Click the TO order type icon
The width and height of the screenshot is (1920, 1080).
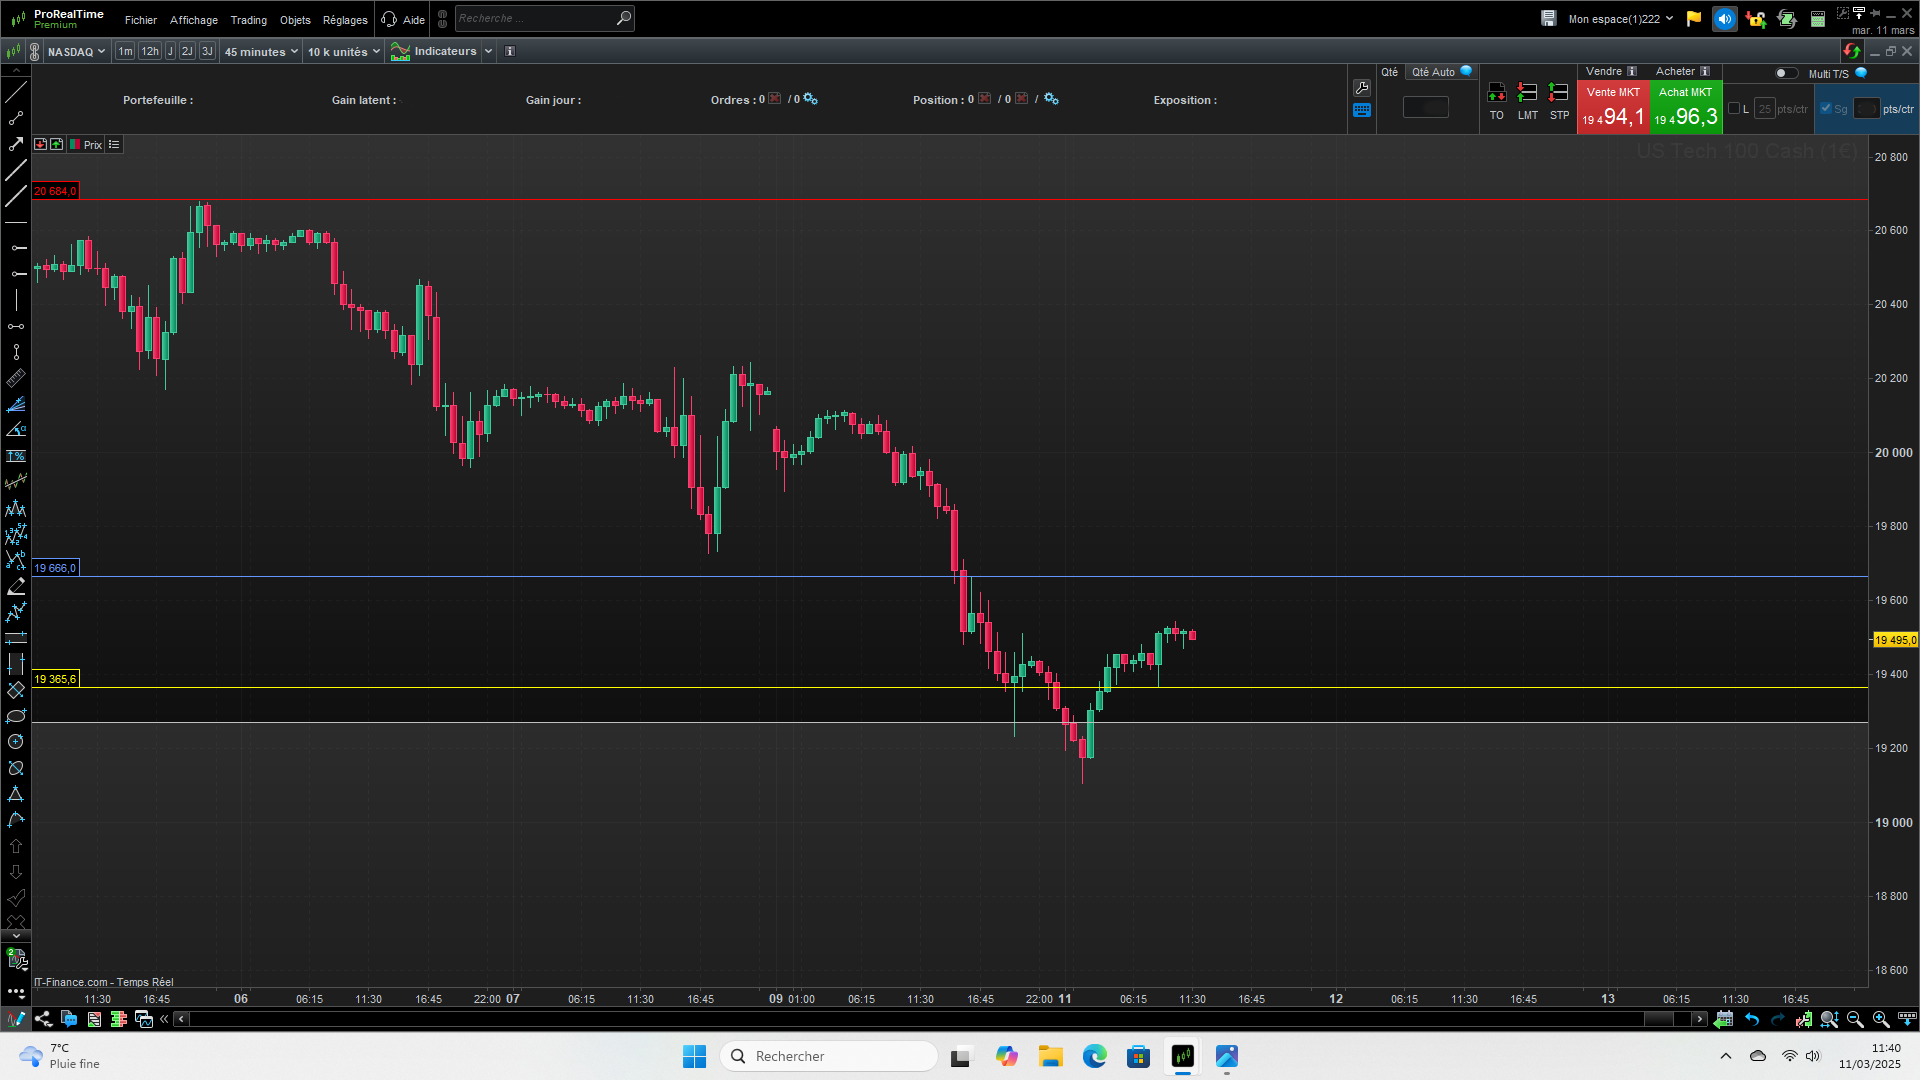(1496, 93)
